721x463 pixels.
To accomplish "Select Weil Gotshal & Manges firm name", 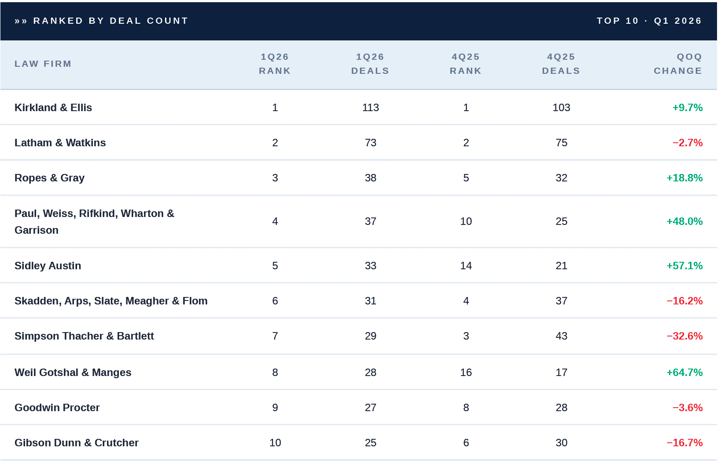I will (73, 372).
